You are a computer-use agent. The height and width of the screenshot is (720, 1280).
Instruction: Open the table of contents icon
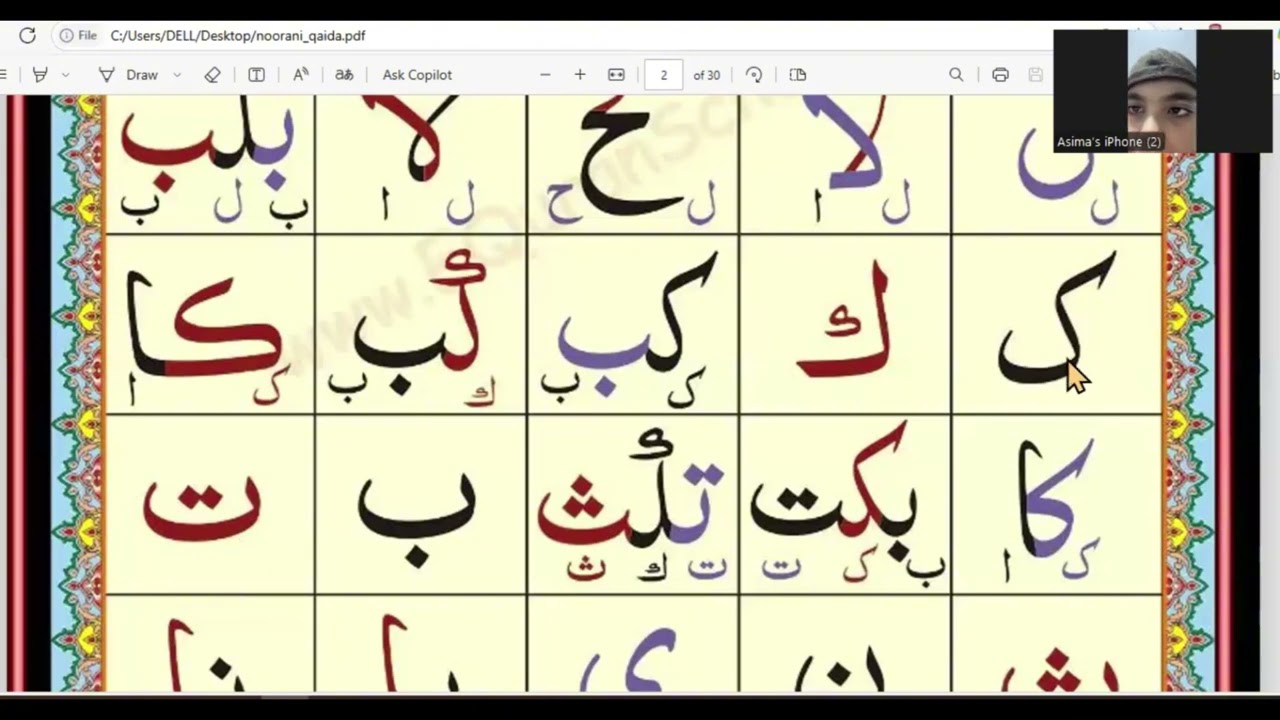tap(3, 75)
